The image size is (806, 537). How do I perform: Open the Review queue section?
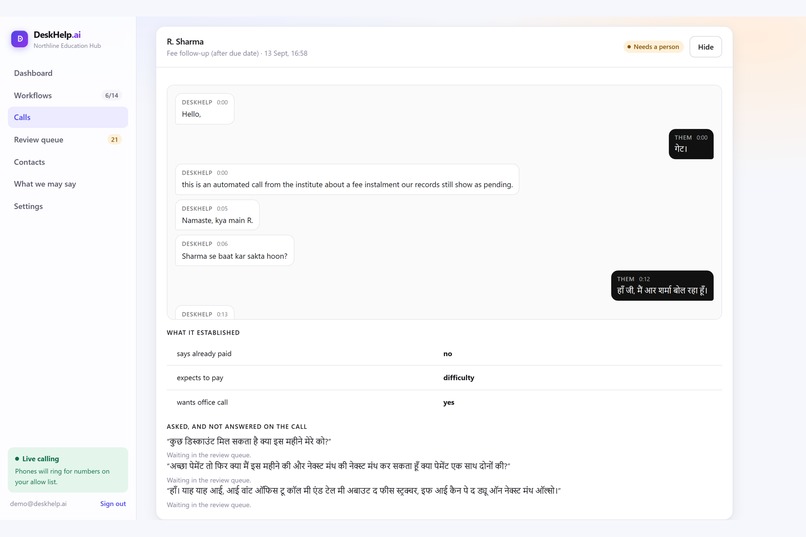(68, 139)
